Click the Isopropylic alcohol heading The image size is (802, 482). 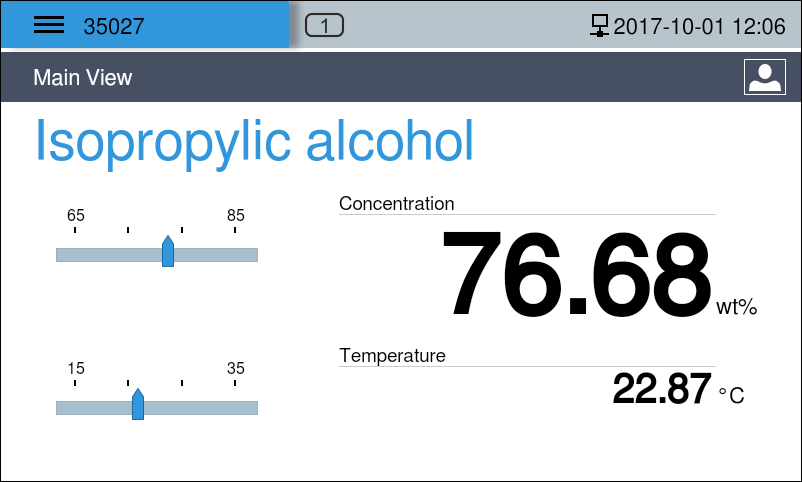[254, 141]
